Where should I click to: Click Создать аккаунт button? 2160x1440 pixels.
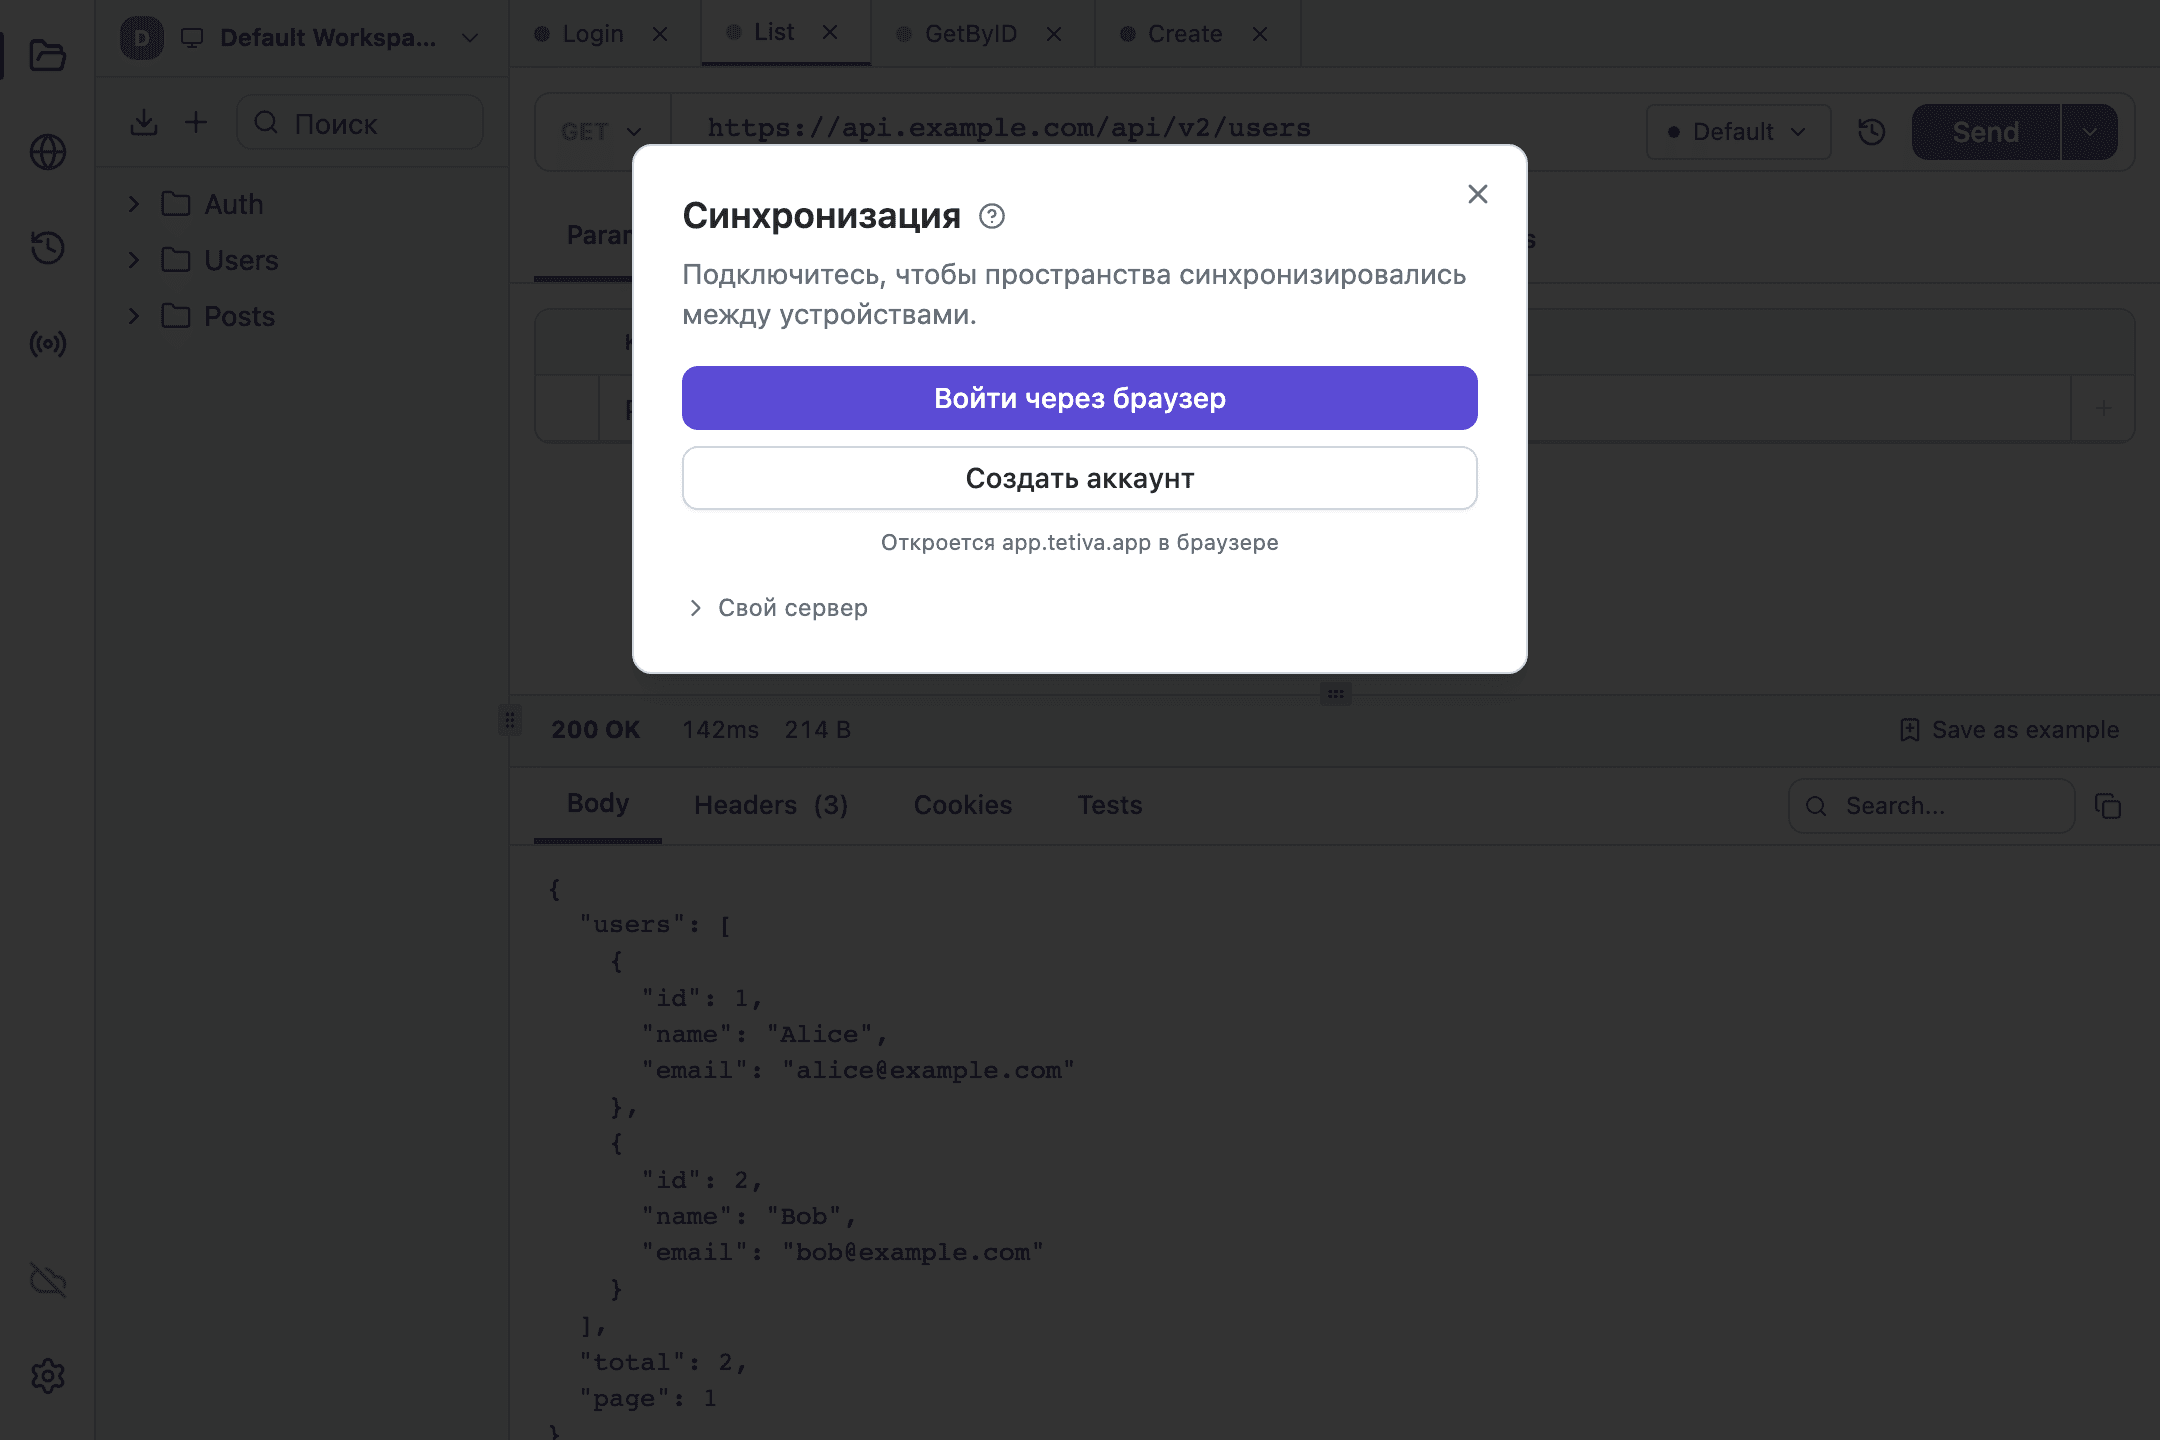click(x=1080, y=478)
